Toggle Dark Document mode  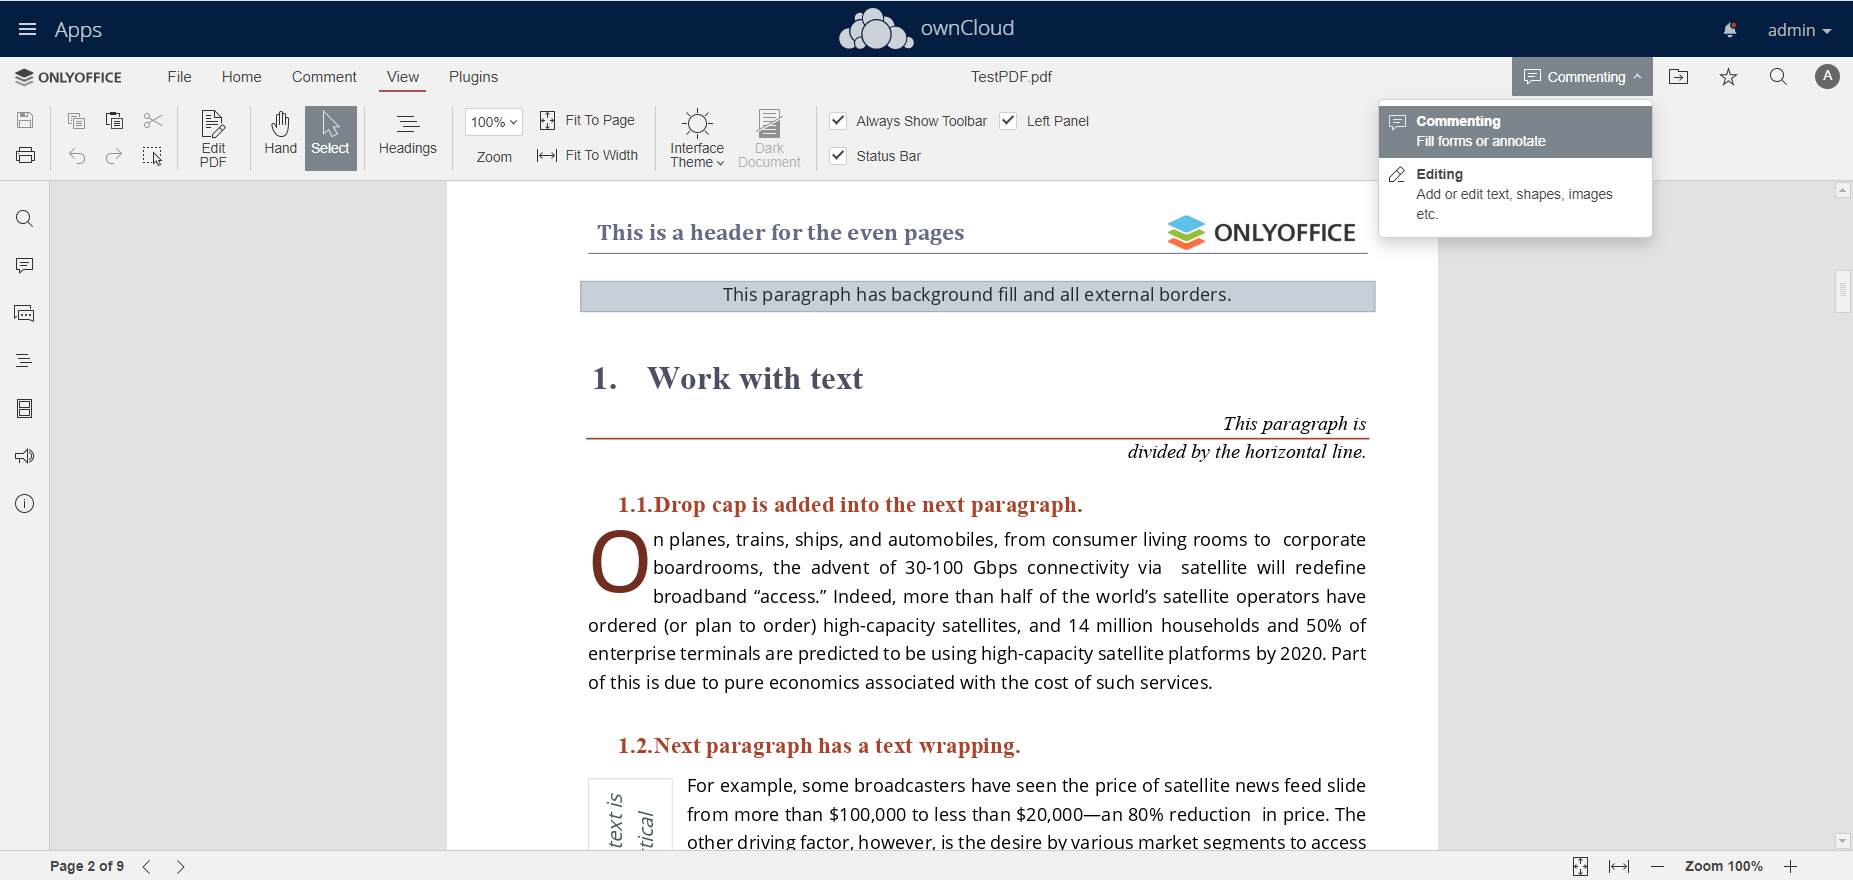pyautogui.click(x=769, y=138)
